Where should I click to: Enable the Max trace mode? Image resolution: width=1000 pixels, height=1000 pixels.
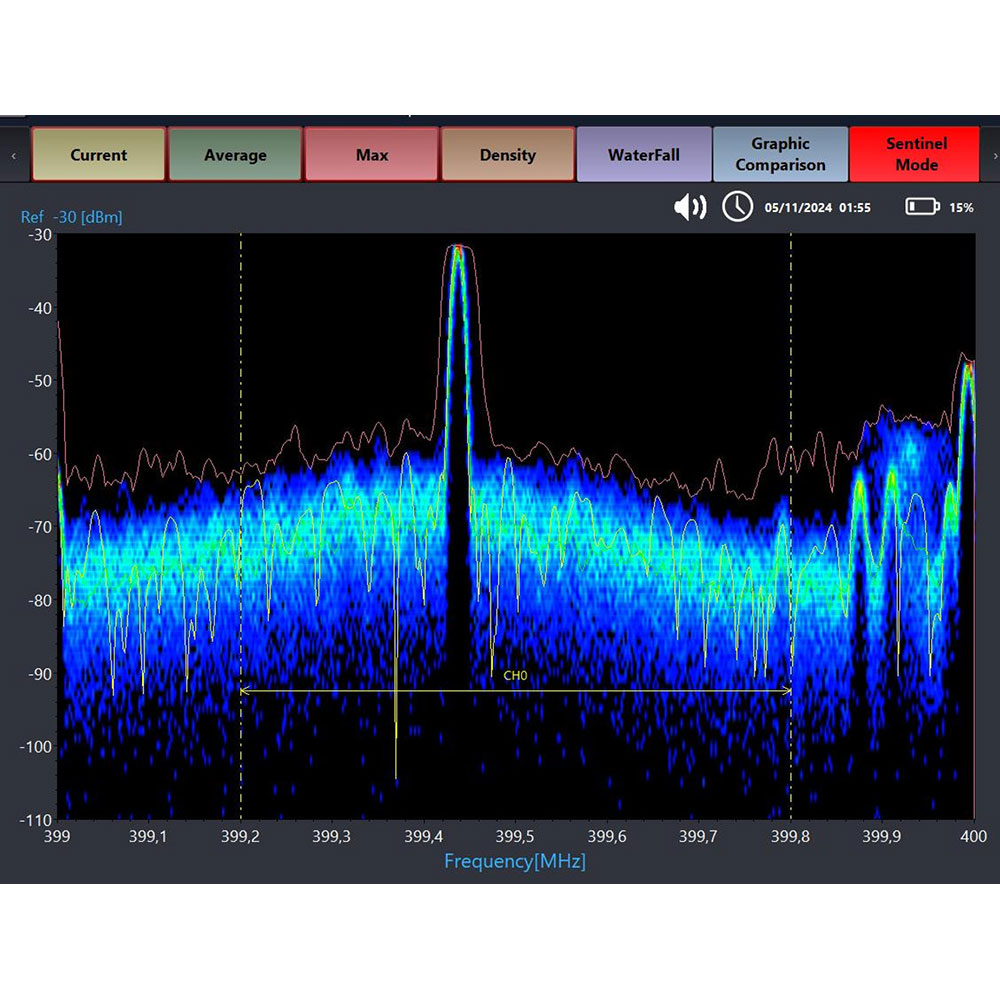click(x=371, y=155)
